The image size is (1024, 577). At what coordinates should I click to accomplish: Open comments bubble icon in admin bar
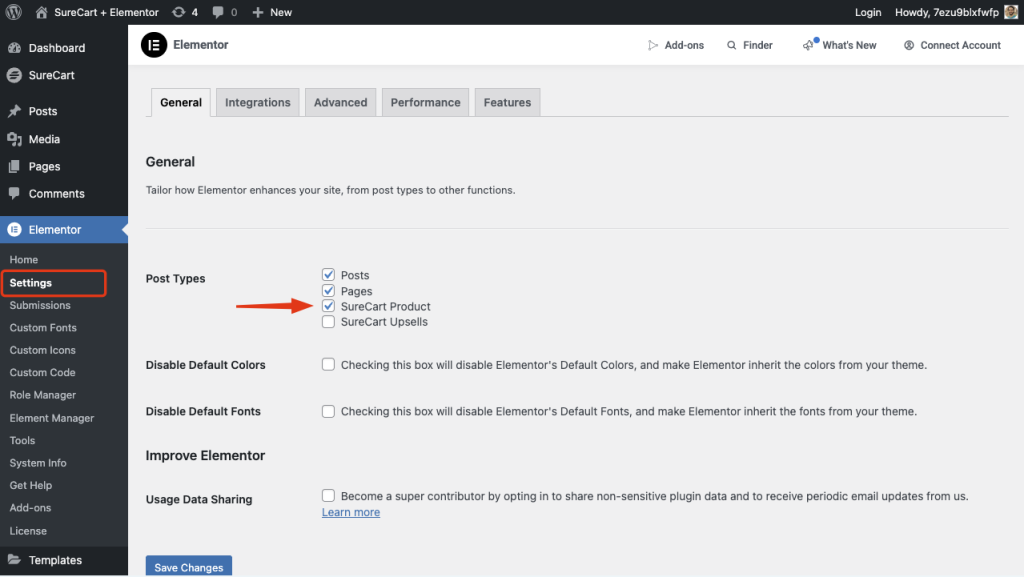pyautogui.click(x=218, y=12)
